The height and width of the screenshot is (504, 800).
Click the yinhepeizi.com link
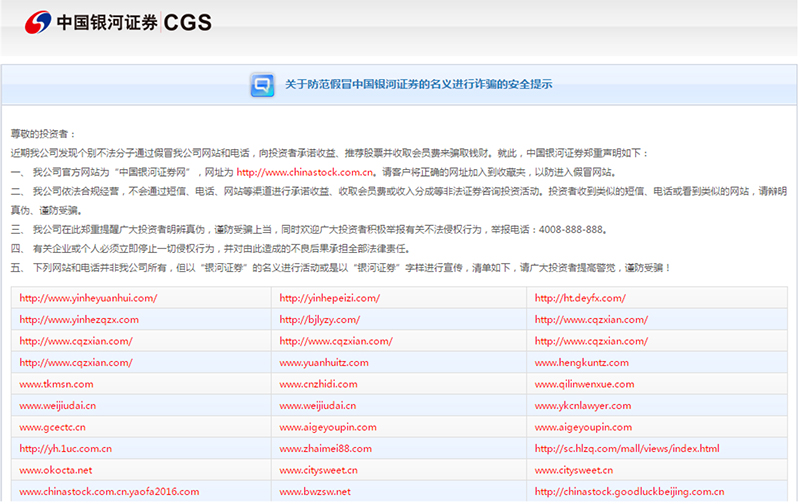point(329,298)
